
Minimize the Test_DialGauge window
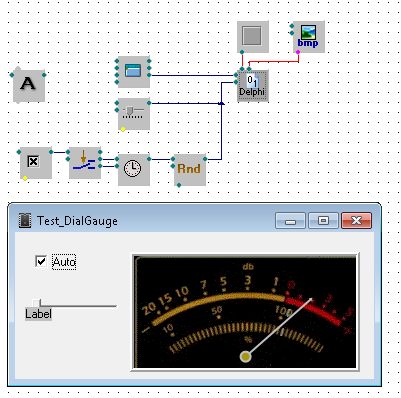pyautogui.click(x=290, y=220)
